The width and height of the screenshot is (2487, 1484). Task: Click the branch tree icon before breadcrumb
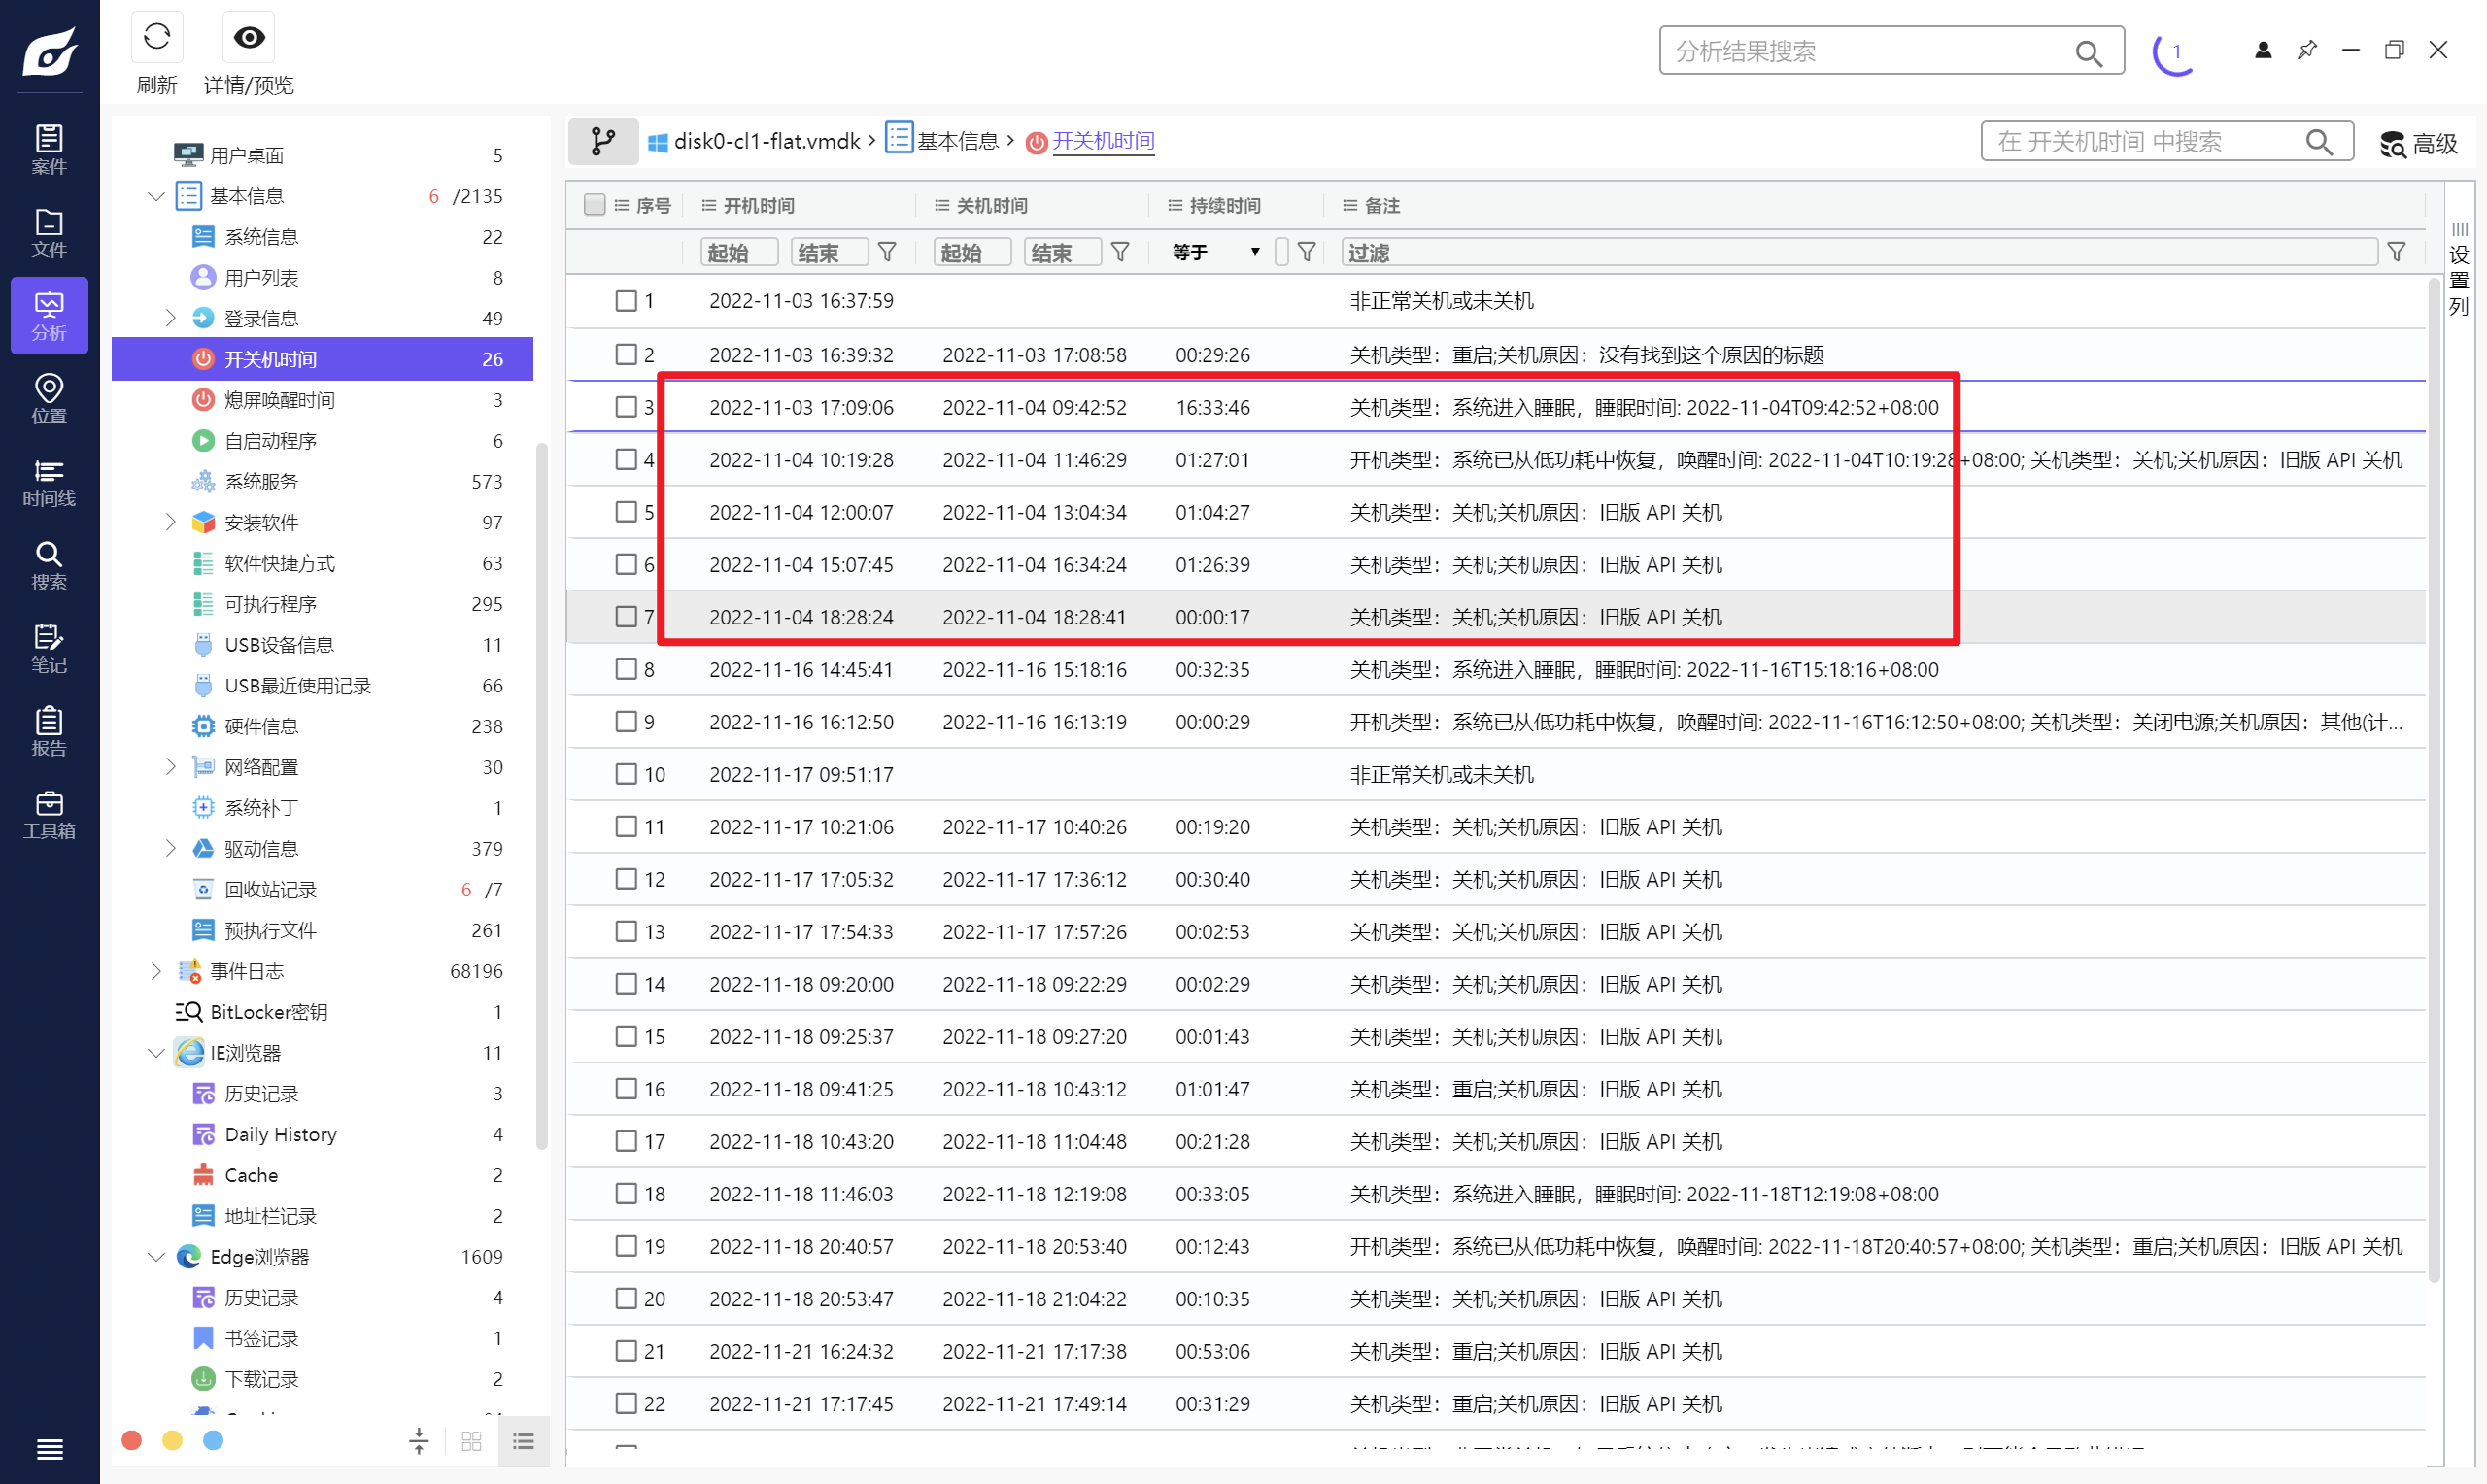point(603,141)
